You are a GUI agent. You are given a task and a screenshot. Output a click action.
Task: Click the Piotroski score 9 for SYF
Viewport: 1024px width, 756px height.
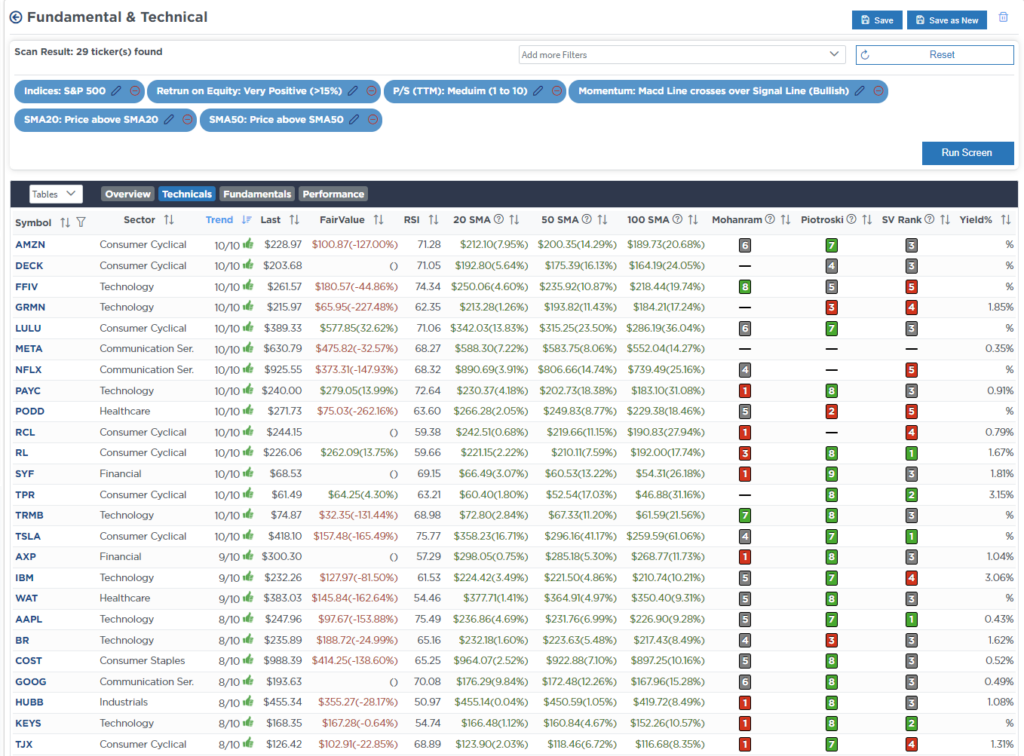point(831,474)
